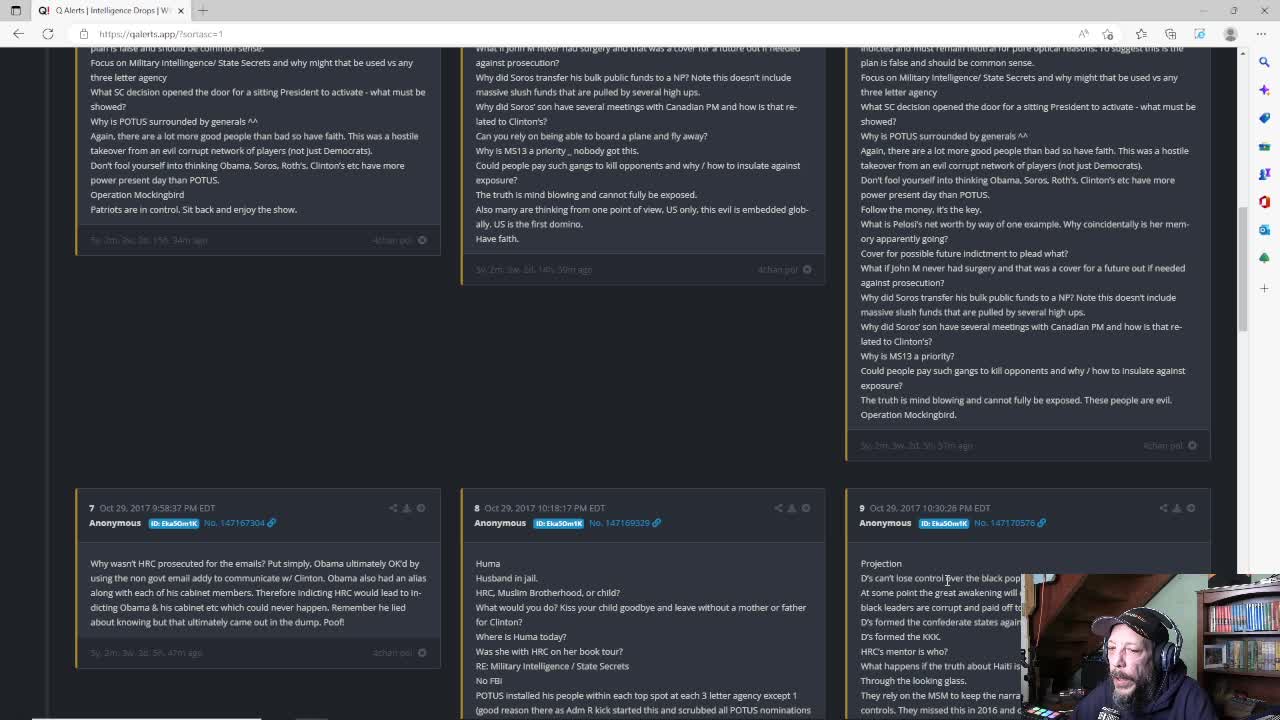
Task: Open the sidebar Tools briefcase icon
Action: pyautogui.click(x=1264, y=146)
